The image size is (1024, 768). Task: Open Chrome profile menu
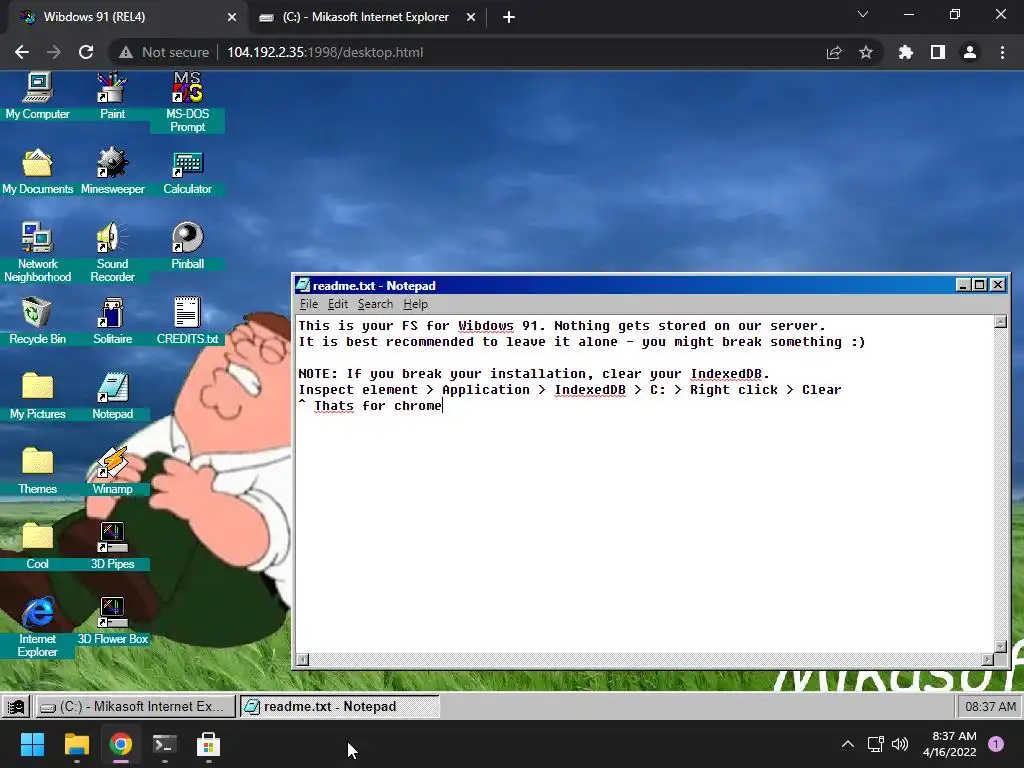click(x=970, y=52)
